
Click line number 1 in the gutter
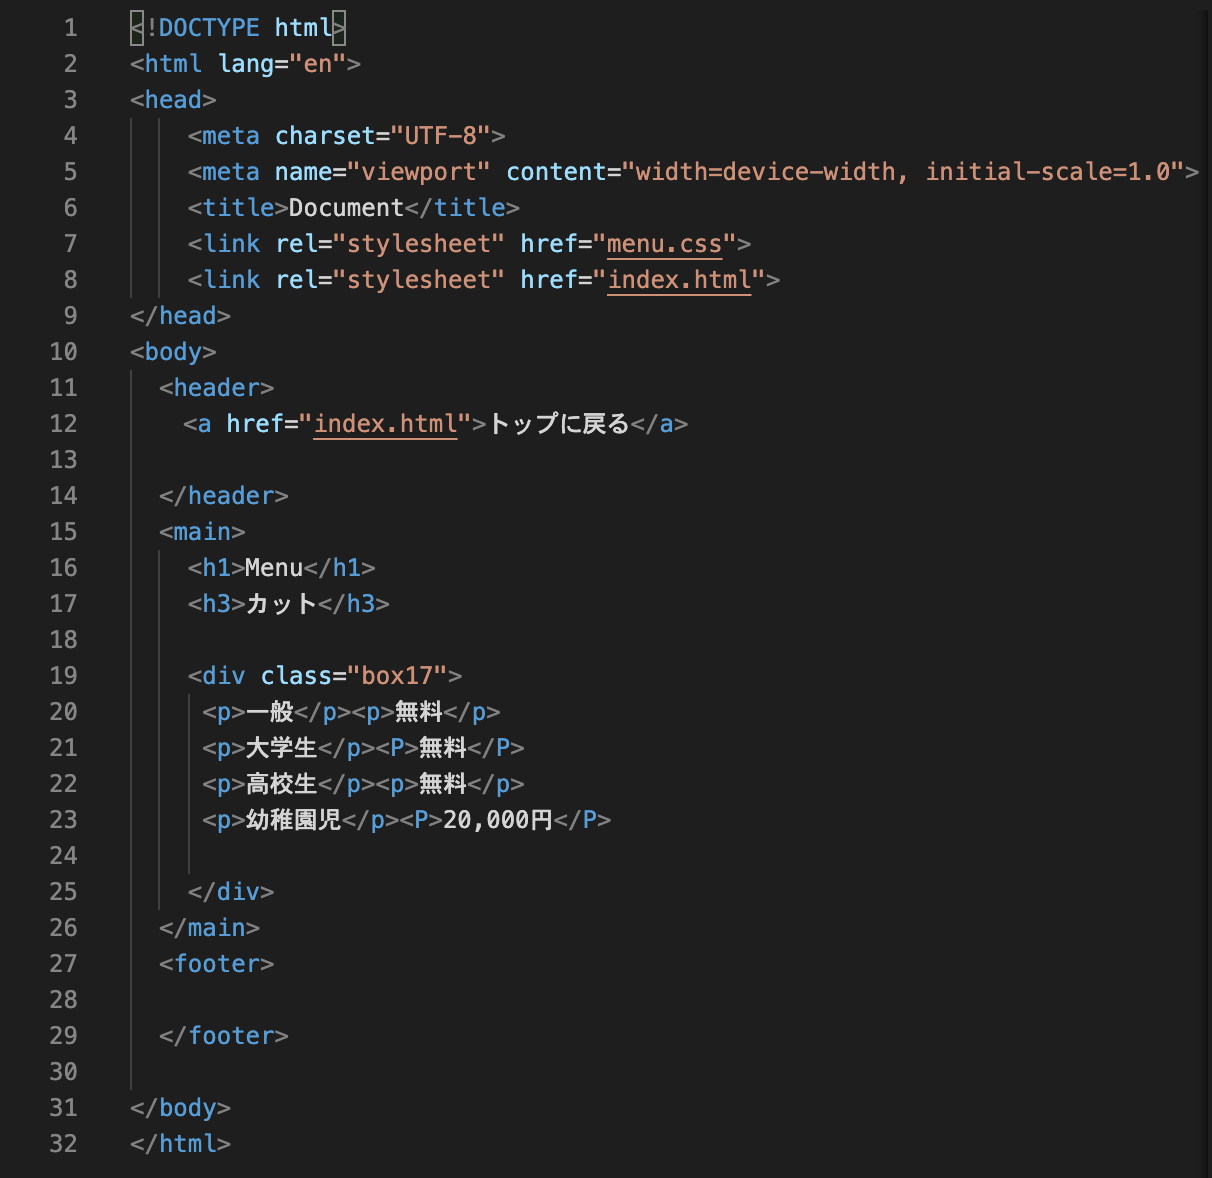click(70, 28)
